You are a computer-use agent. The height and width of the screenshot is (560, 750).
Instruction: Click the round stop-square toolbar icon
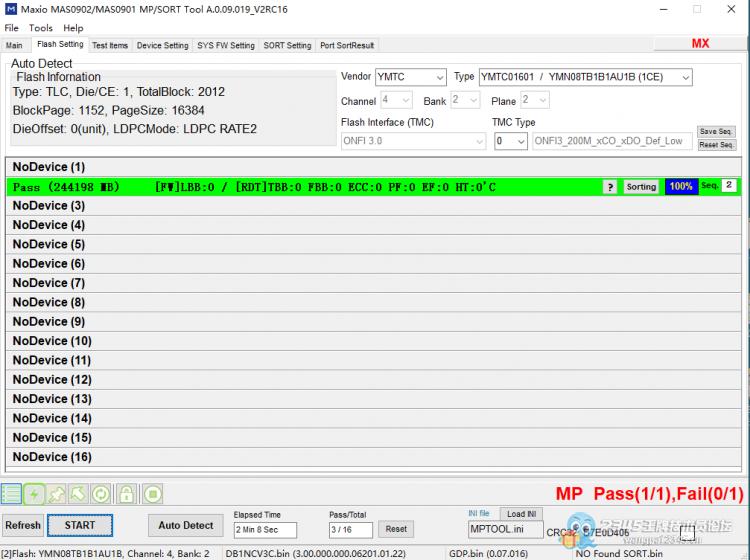click(x=153, y=494)
